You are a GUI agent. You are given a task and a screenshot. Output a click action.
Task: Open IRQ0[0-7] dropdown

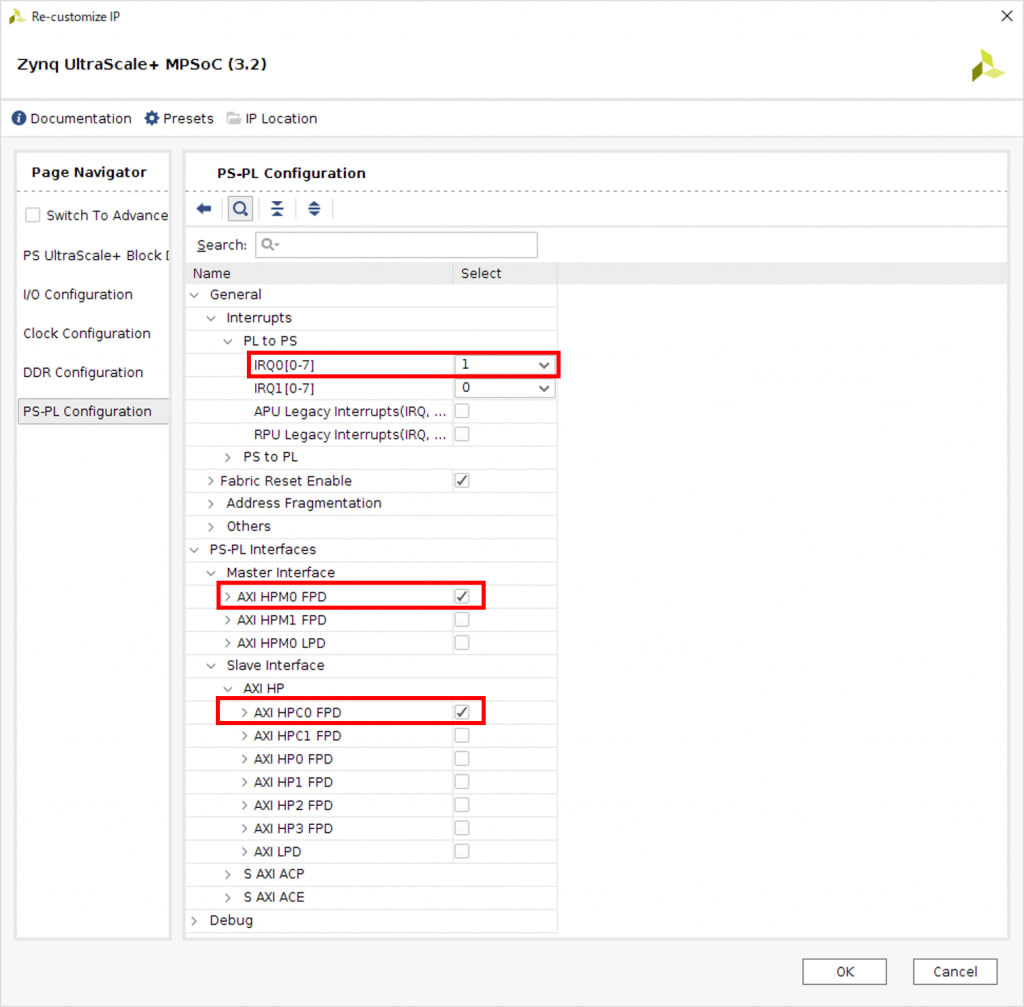pos(504,364)
